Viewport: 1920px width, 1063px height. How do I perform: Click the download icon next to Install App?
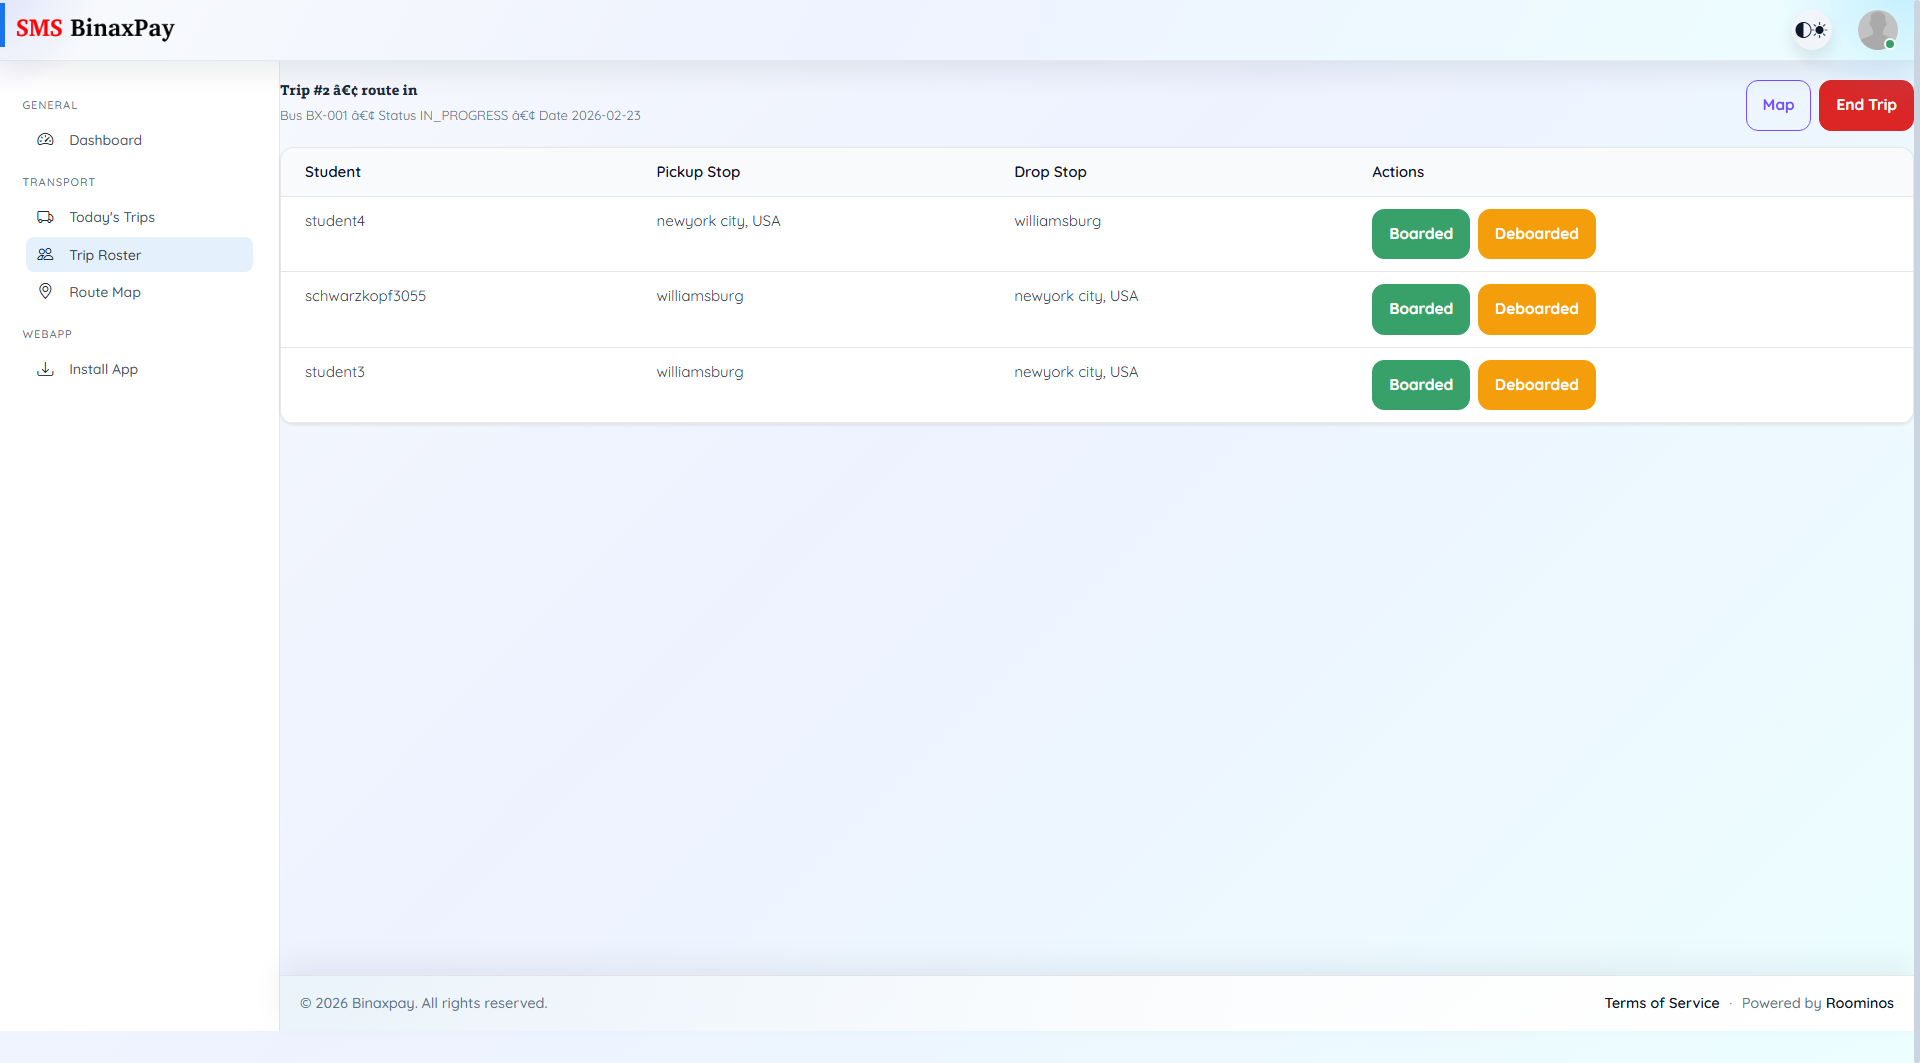[x=46, y=369]
